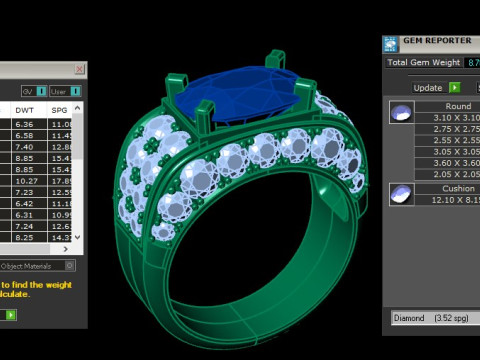
Task: Select the DWT cell 6.58
Action: (29, 136)
